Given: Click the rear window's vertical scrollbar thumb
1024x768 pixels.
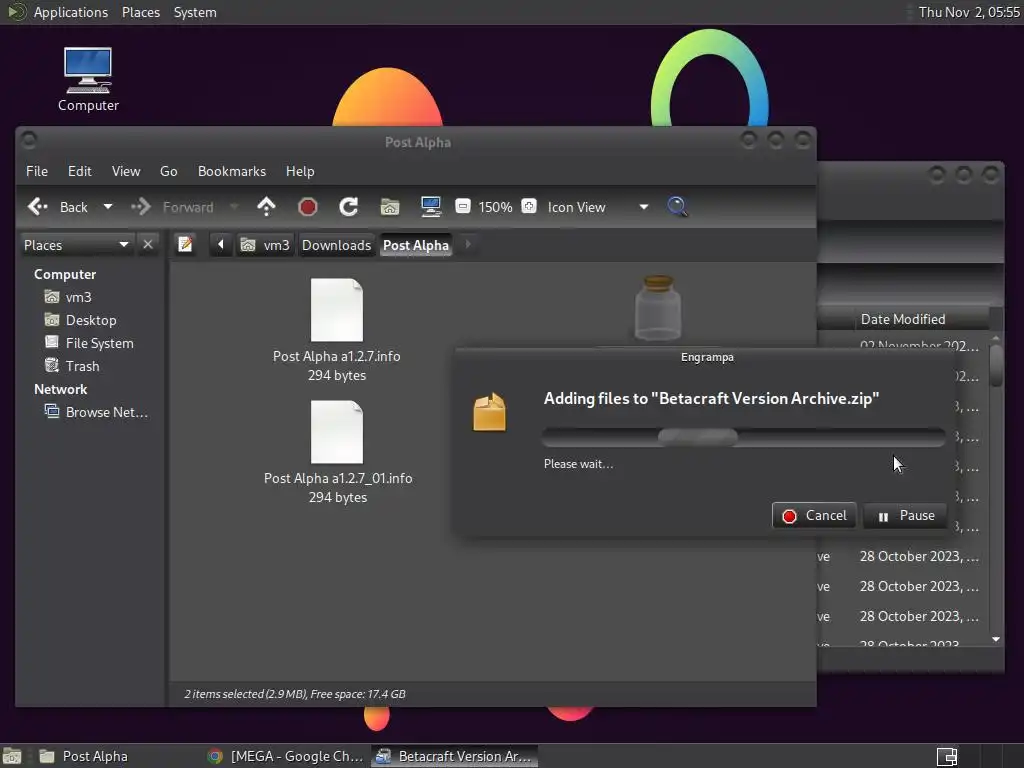Looking at the screenshot, I should pos(995,365).
